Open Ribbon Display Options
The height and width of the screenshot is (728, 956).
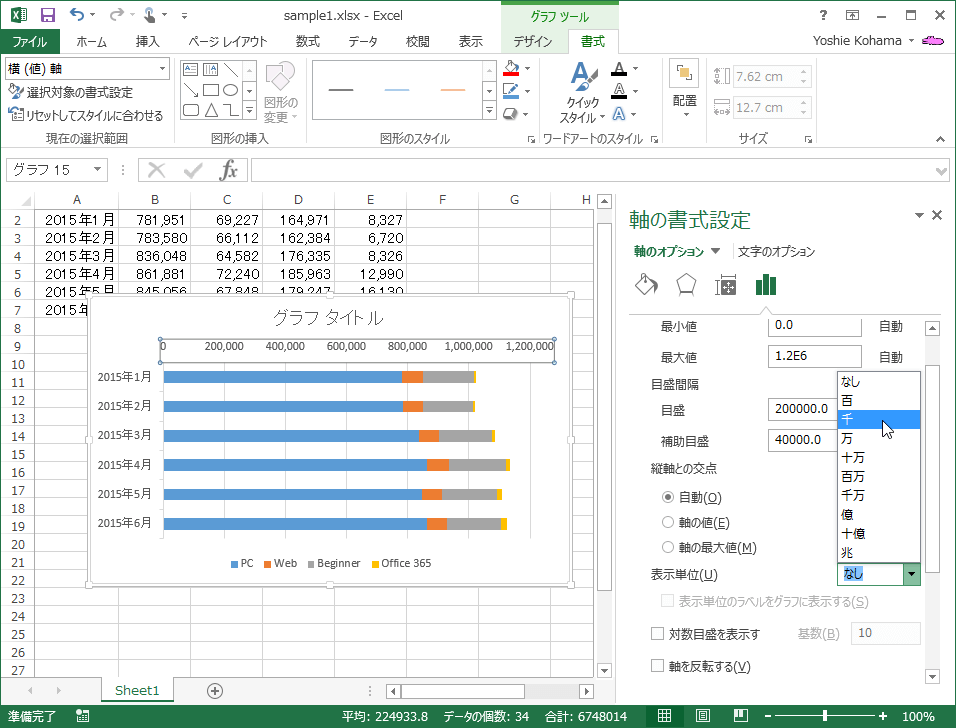click(852, 15)
